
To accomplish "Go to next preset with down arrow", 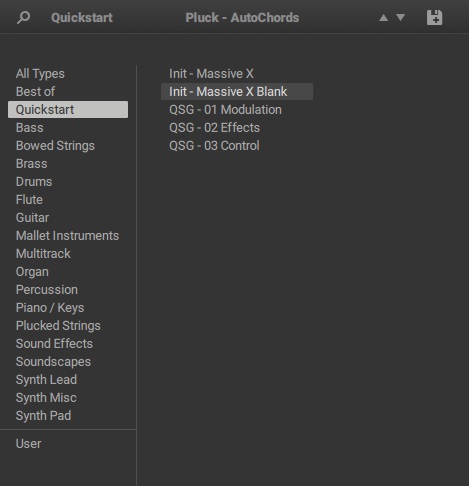I will (x=400, y=17).
